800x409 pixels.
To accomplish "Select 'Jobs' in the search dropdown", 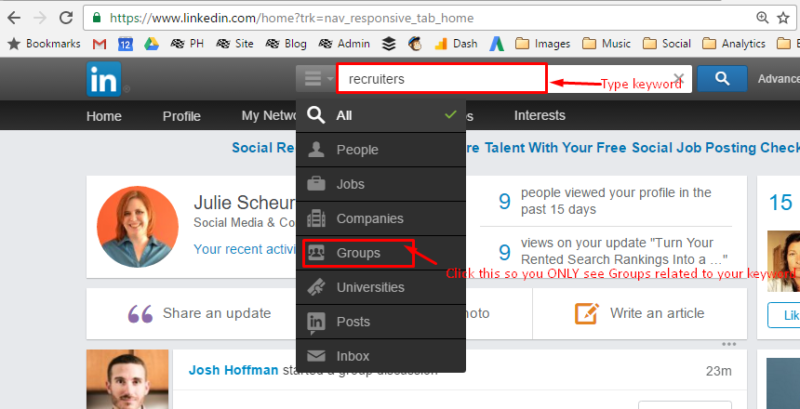I will 381,184.
